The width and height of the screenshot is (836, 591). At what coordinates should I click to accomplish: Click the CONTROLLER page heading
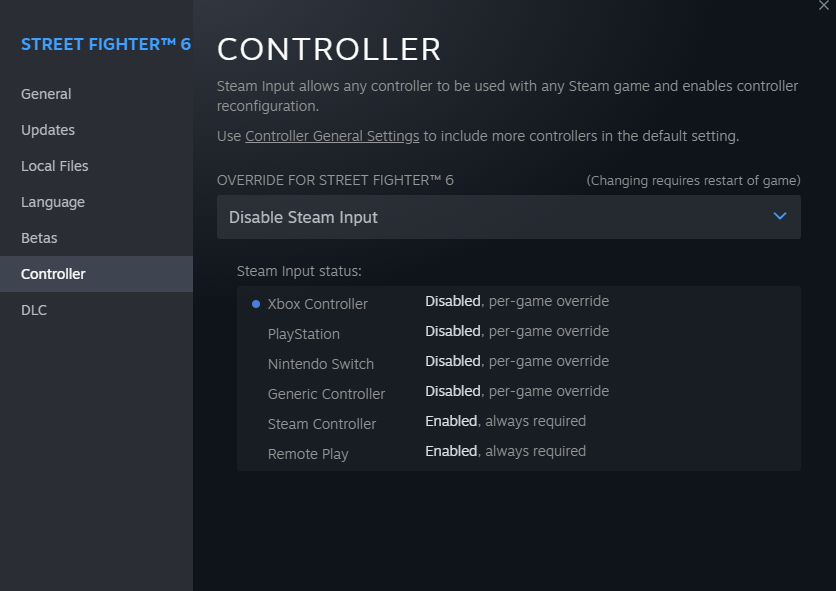point(329,49)
